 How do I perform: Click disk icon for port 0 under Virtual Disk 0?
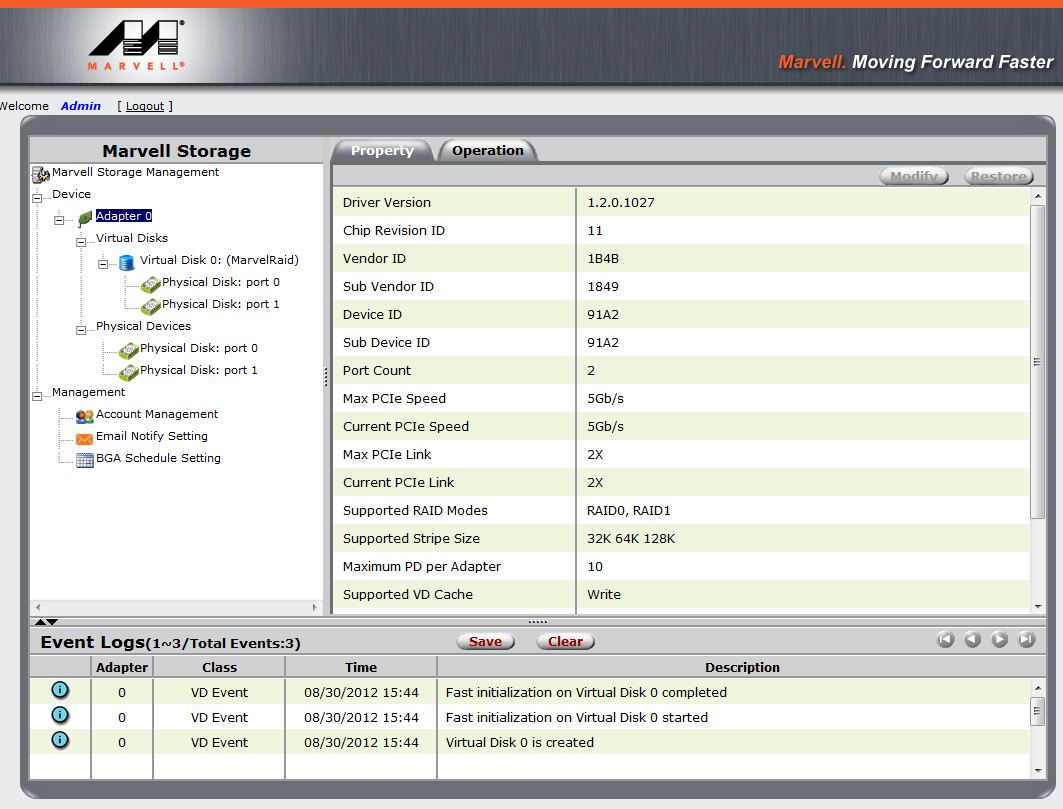pyautogui.click(x=151, y=284)
